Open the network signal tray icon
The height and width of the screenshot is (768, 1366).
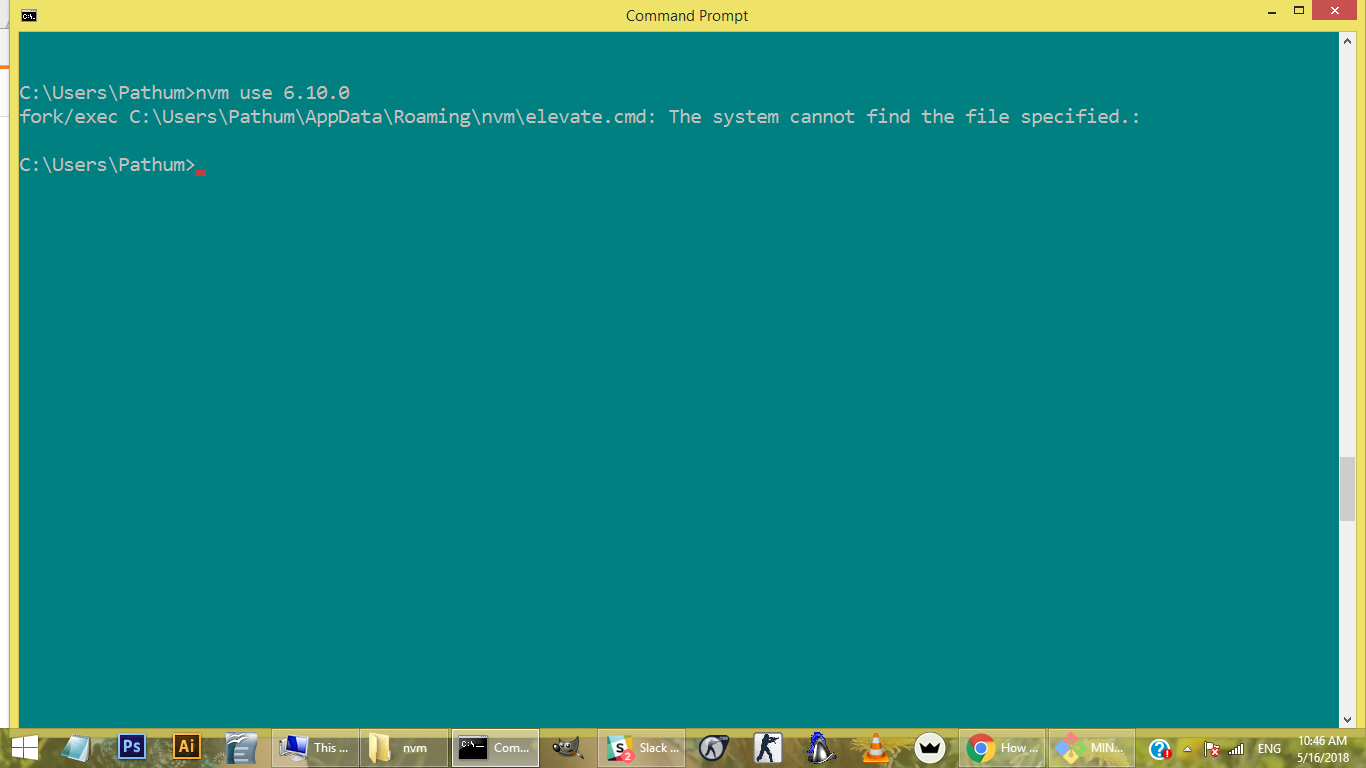pyautogui.click(x=1236, y=749)
